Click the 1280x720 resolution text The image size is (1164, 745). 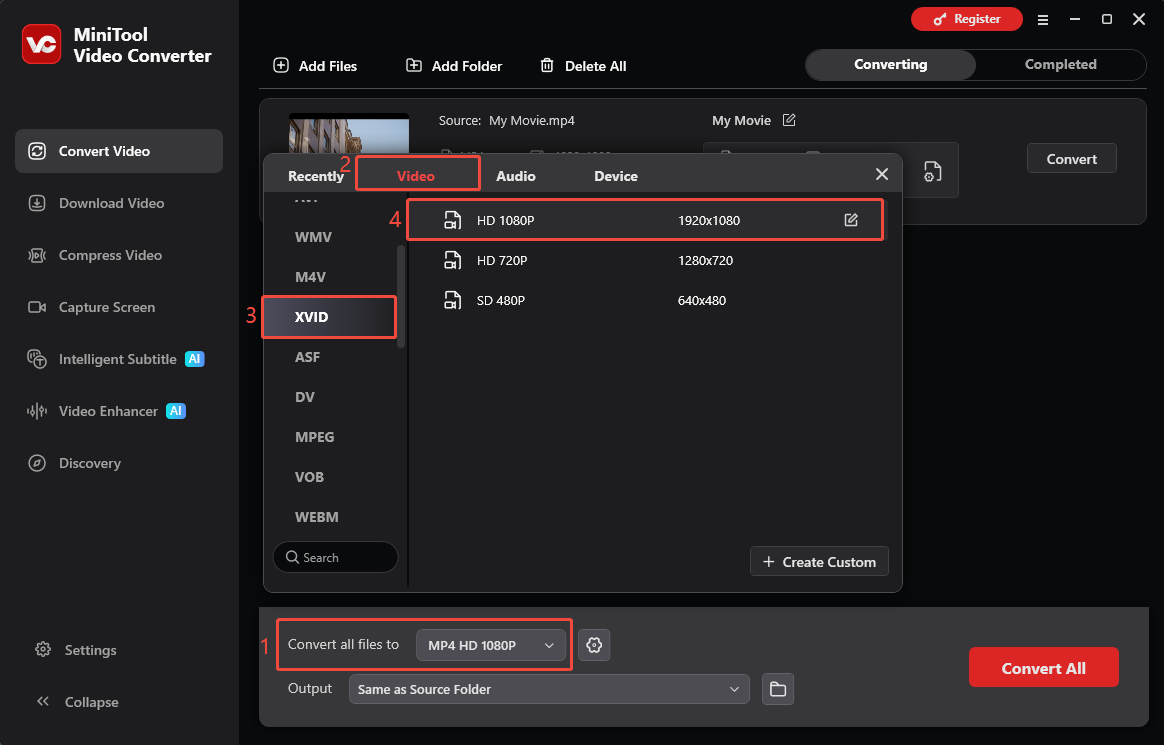(705, 260)
